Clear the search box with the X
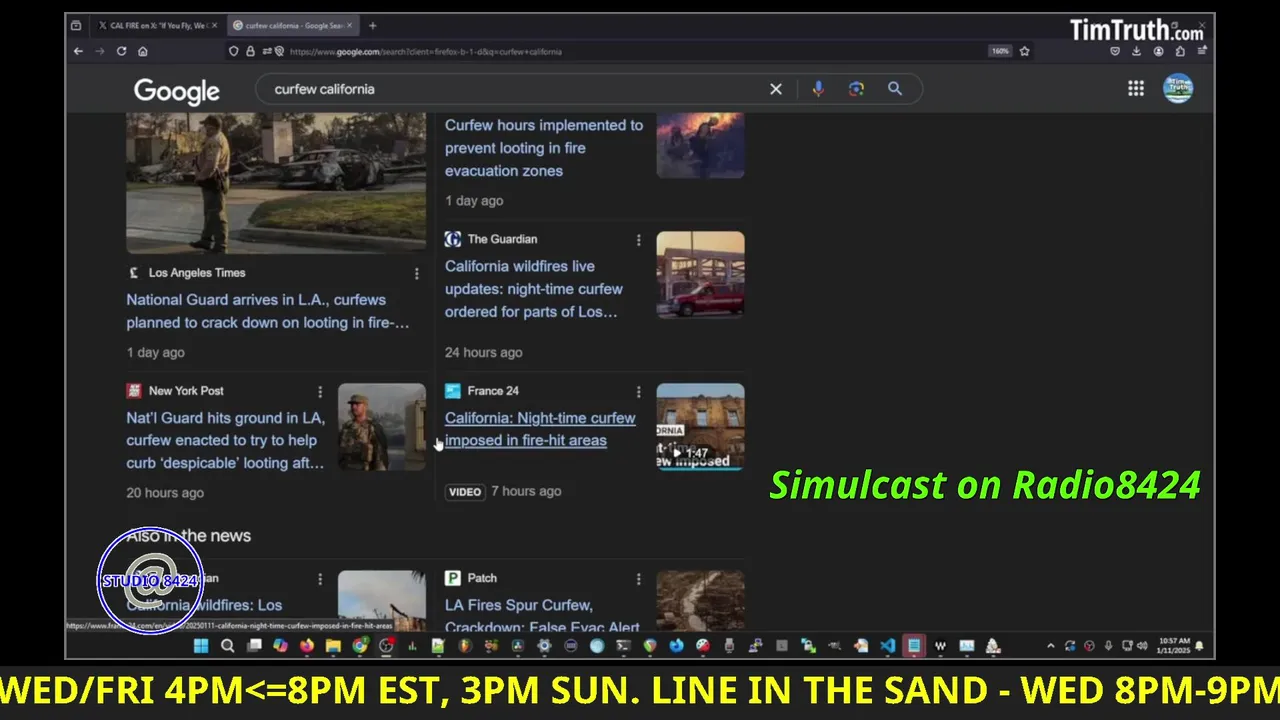The image size is (1280, 720). [776, 89]
